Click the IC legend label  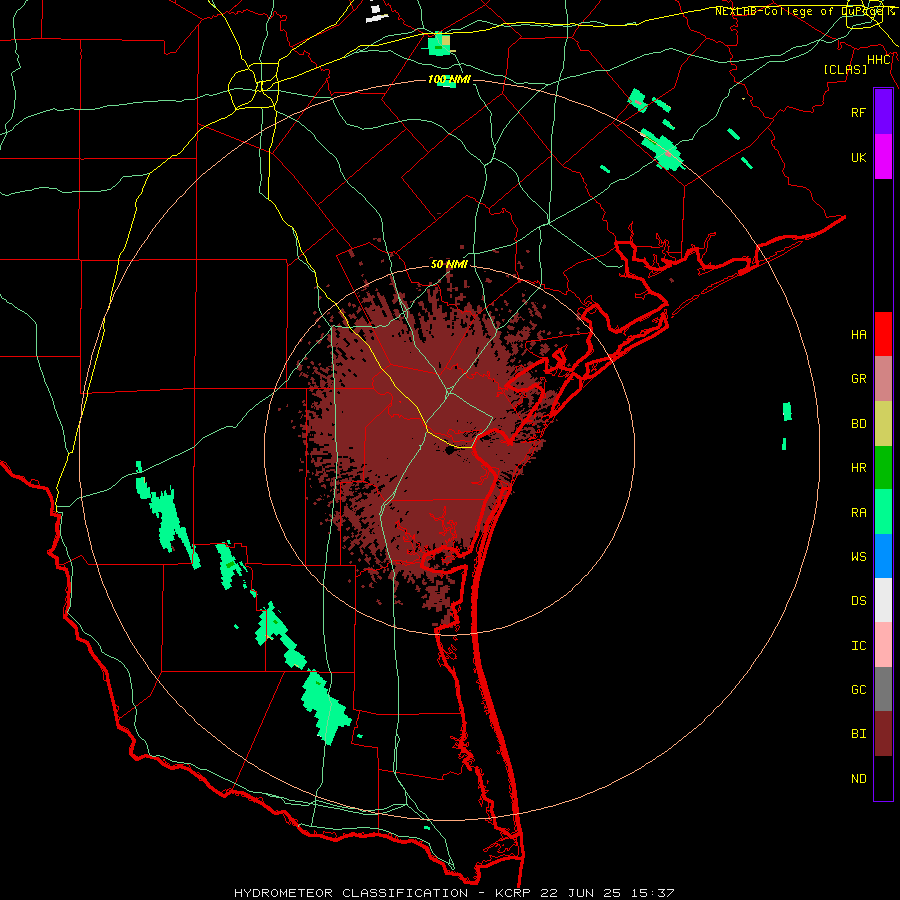click(x=859, y=646)
